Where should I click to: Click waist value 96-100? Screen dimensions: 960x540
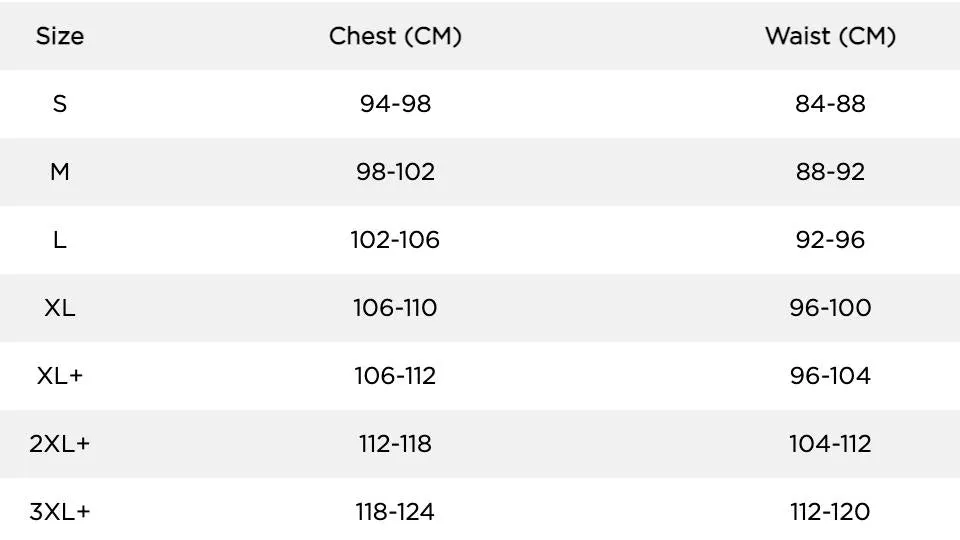(x=830, y=308)
